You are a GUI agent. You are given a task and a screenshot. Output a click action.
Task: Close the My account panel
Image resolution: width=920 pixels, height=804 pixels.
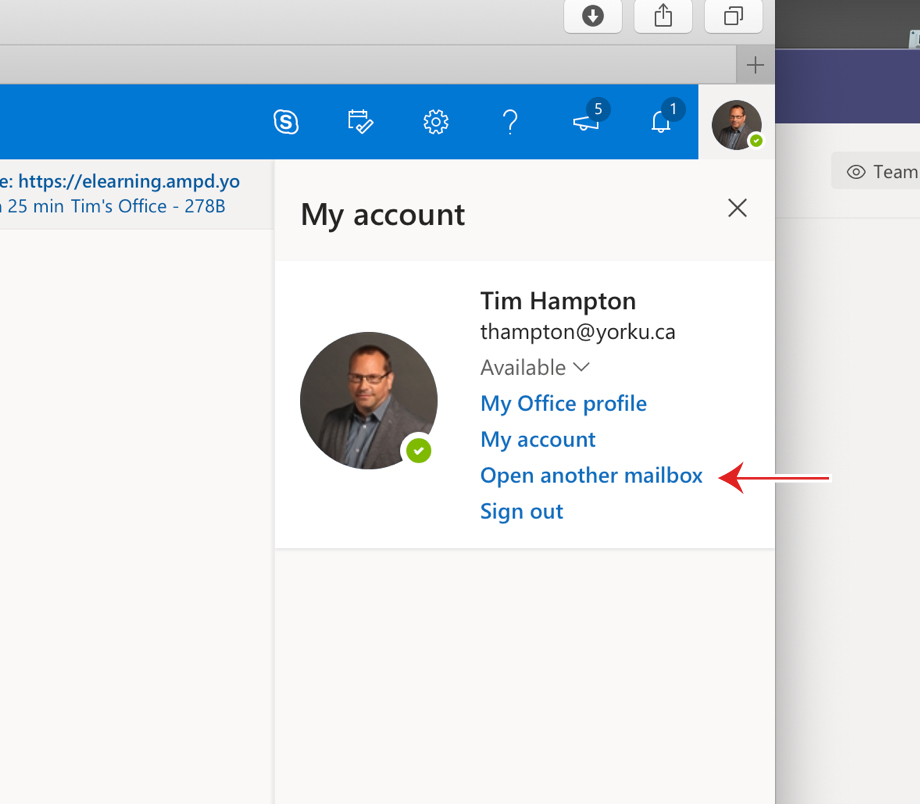pyautogui.click(x=737, y=208)
